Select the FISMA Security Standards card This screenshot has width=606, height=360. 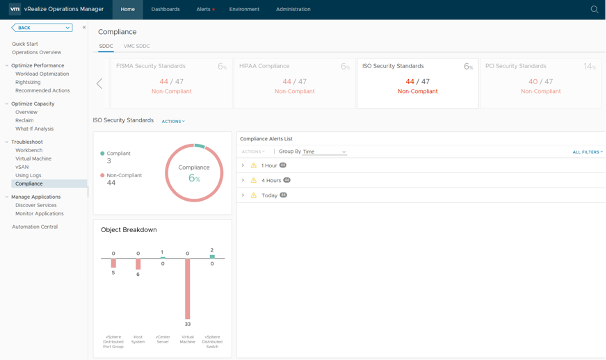coord(171,84)
